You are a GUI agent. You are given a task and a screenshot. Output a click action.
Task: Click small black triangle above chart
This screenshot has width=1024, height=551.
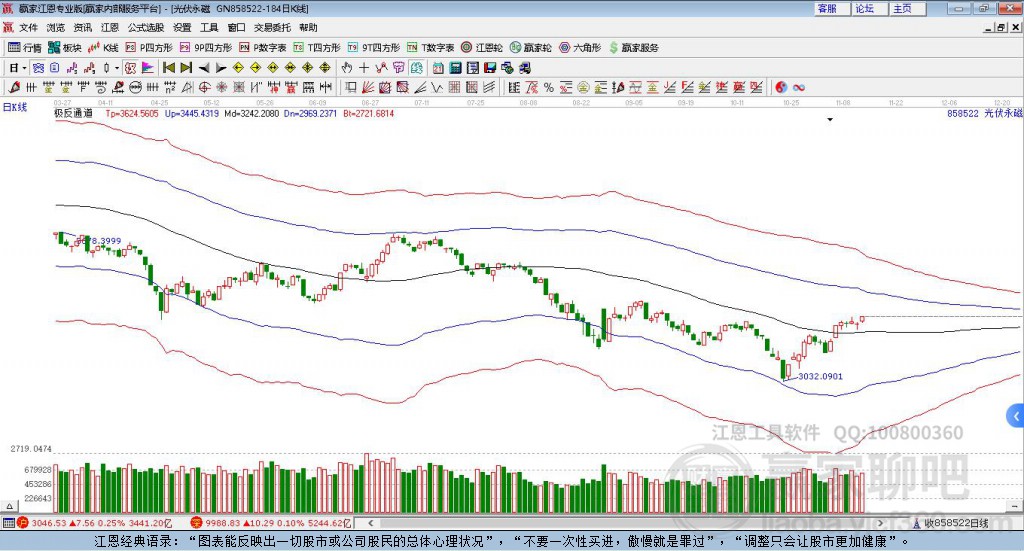point(830,119)
